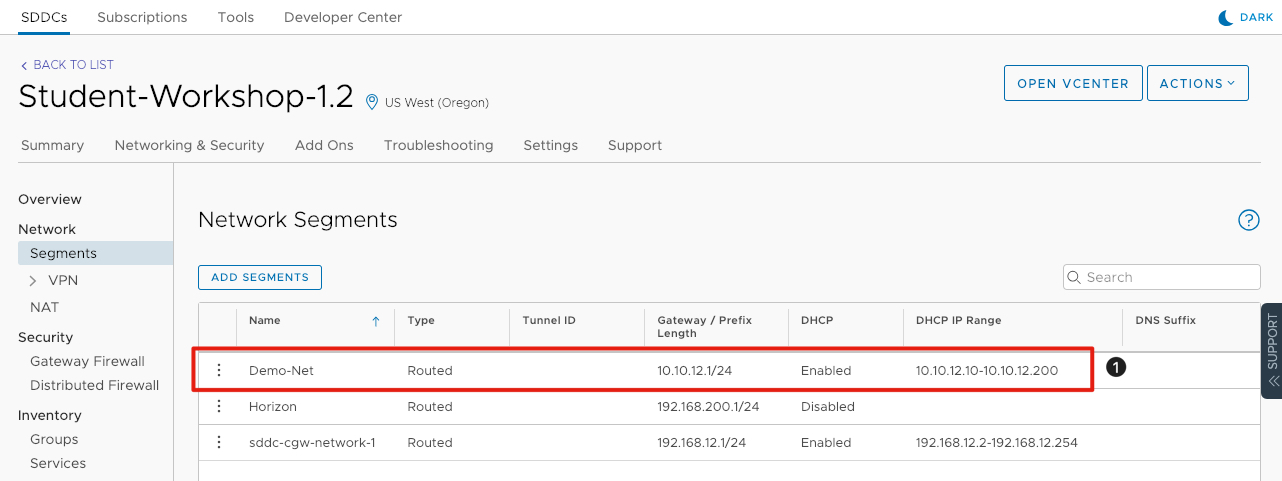
Task: Open the Actions dropdown
Action: [x=1197, y=84]
